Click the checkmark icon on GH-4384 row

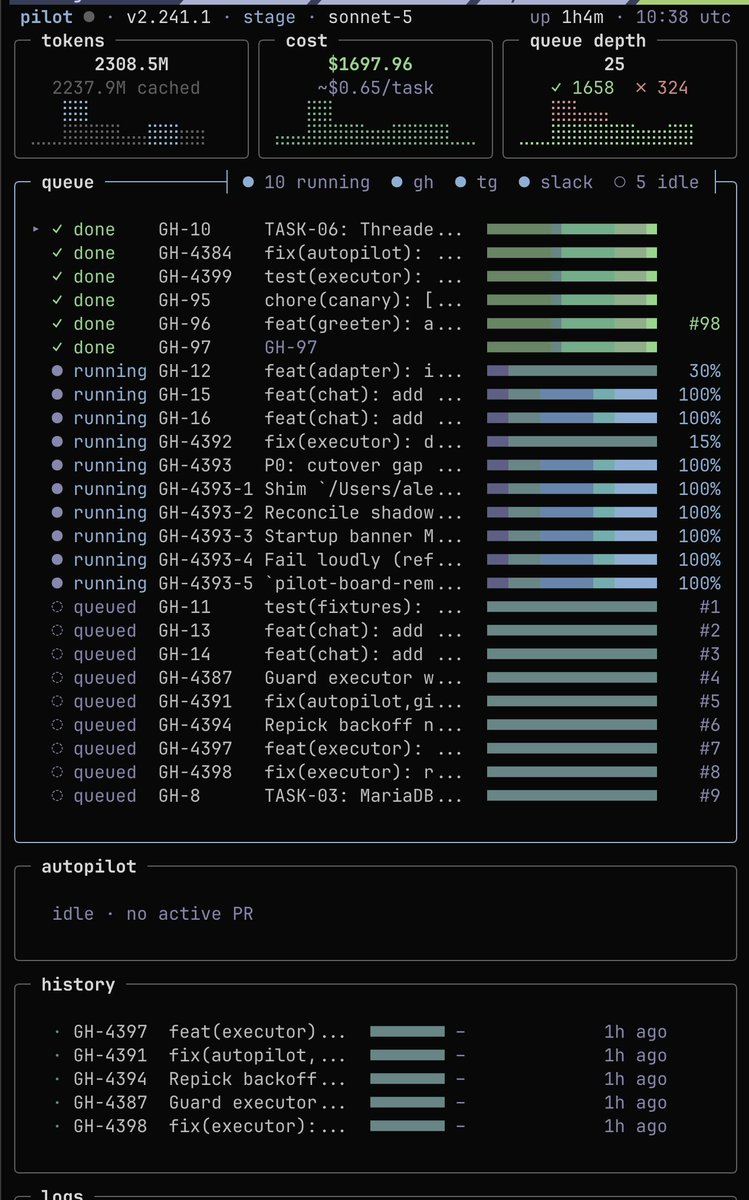click(58, 253)
